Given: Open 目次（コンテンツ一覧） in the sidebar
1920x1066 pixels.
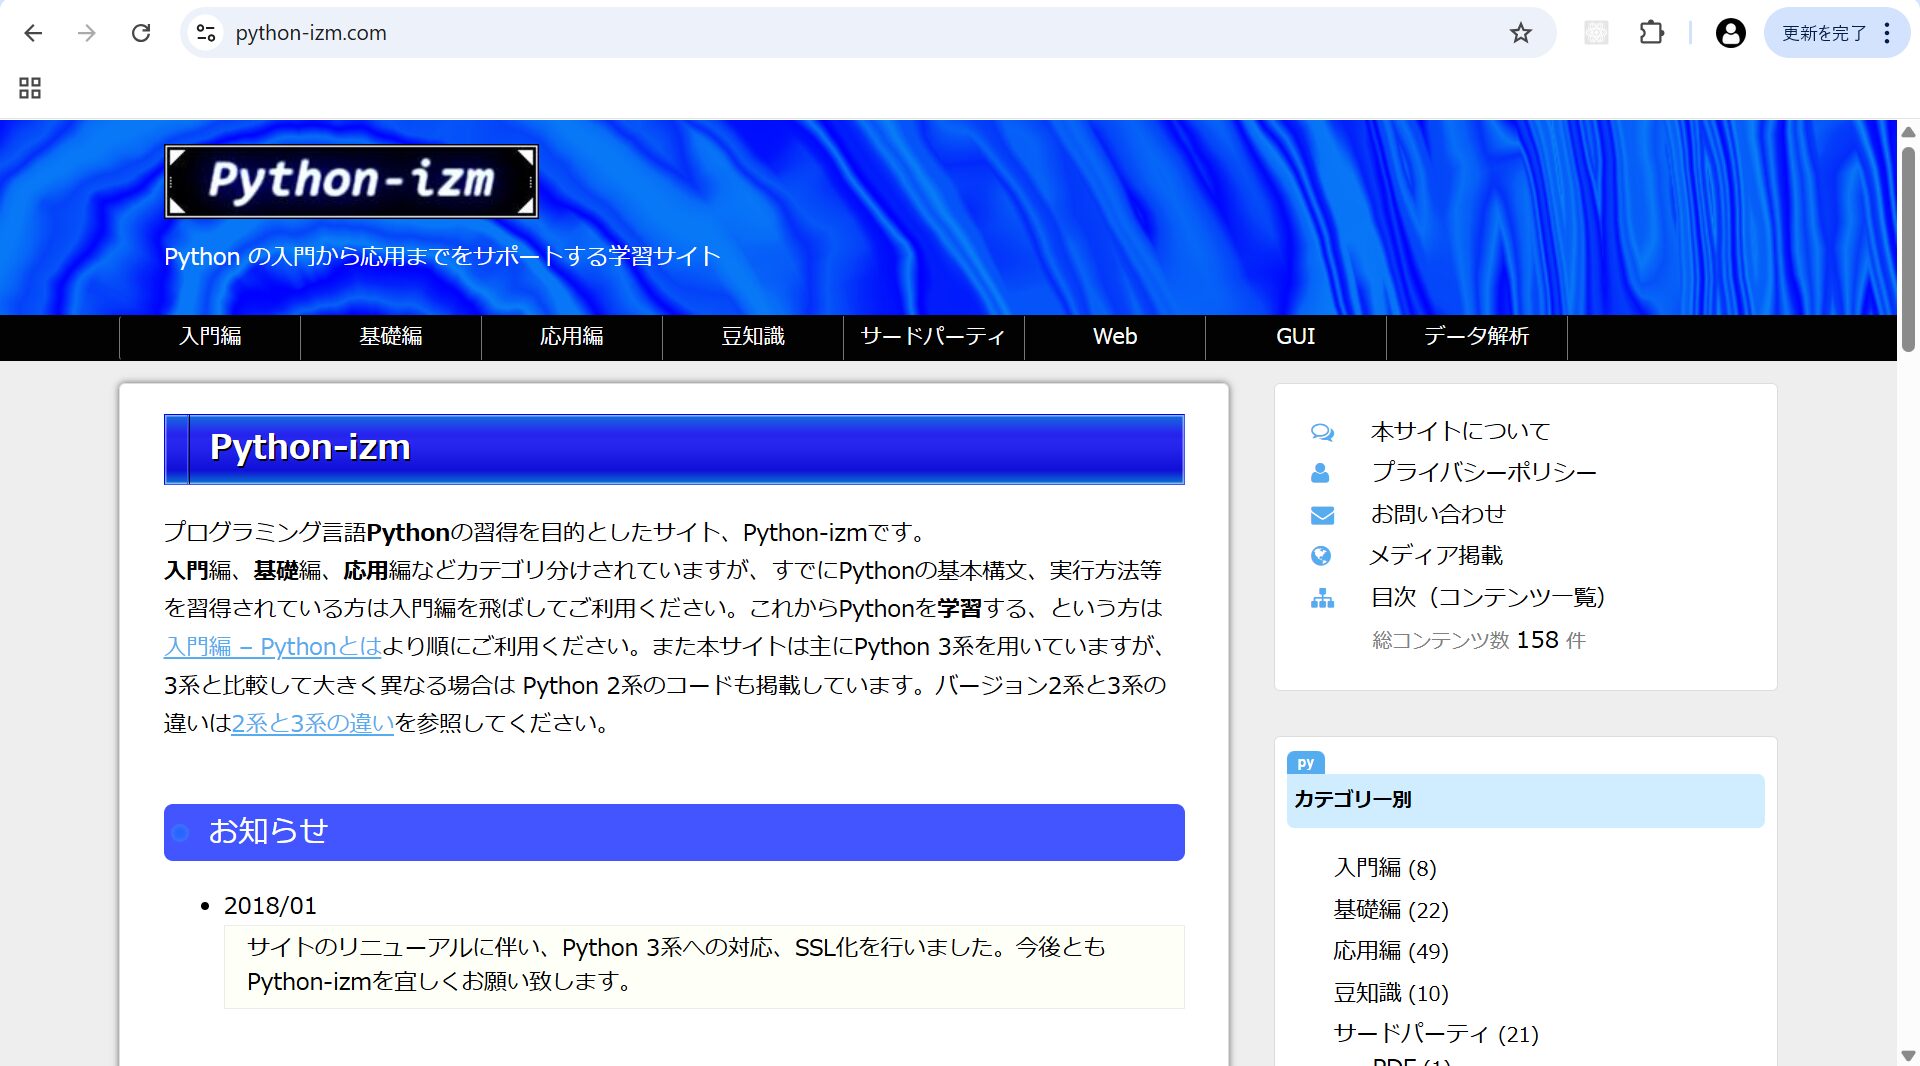Looking at the screenshot, I should [x=1488, y=598].
